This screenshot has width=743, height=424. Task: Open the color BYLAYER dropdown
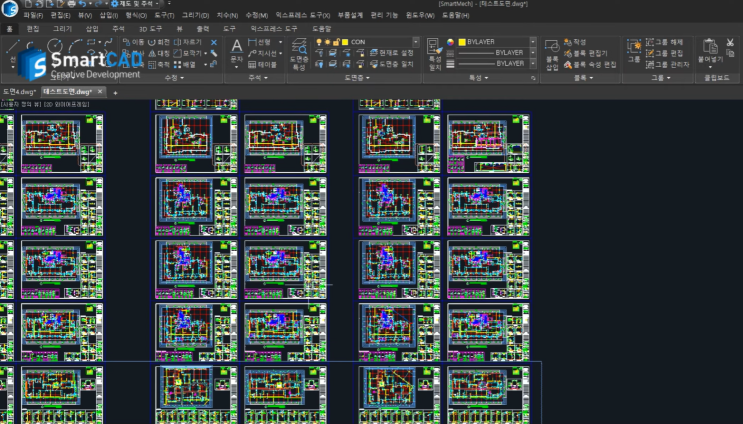533,42
